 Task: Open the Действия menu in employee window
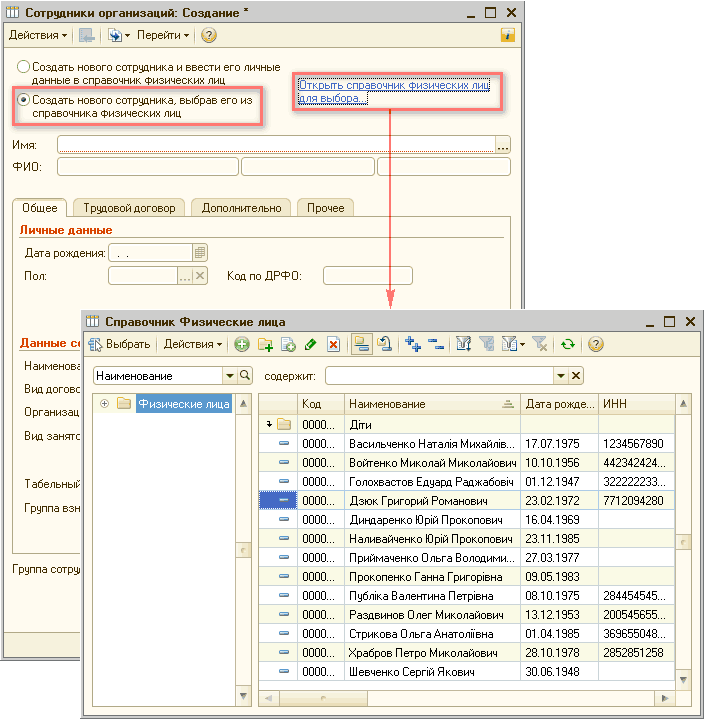tap(38, 35)
